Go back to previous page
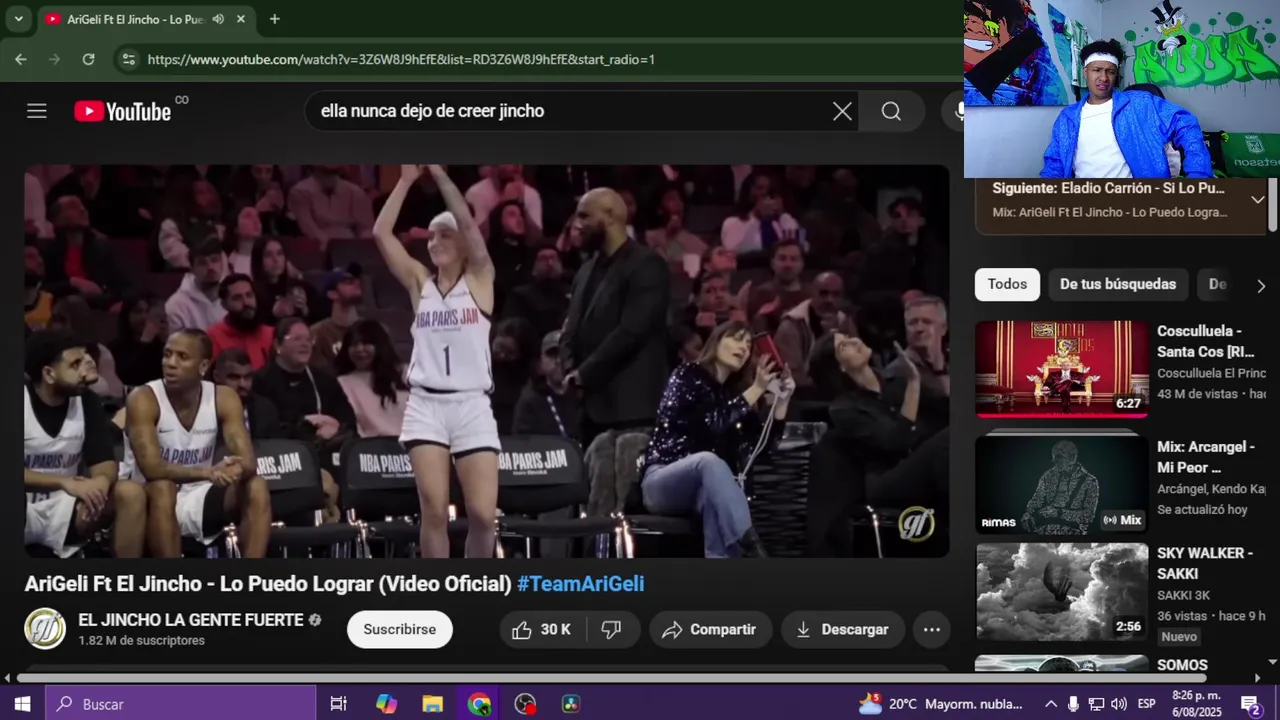This screenshot has height=720, width=1280. pyautogui.click(x=21, y=59)
